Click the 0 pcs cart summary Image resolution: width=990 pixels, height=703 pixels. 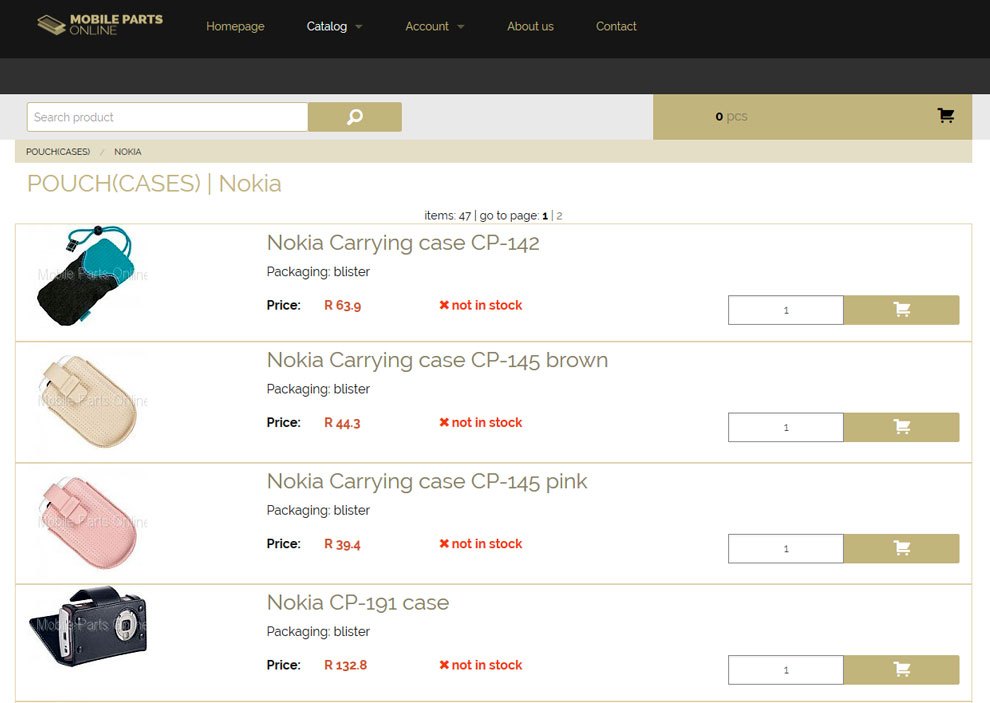tap(731, 116)
